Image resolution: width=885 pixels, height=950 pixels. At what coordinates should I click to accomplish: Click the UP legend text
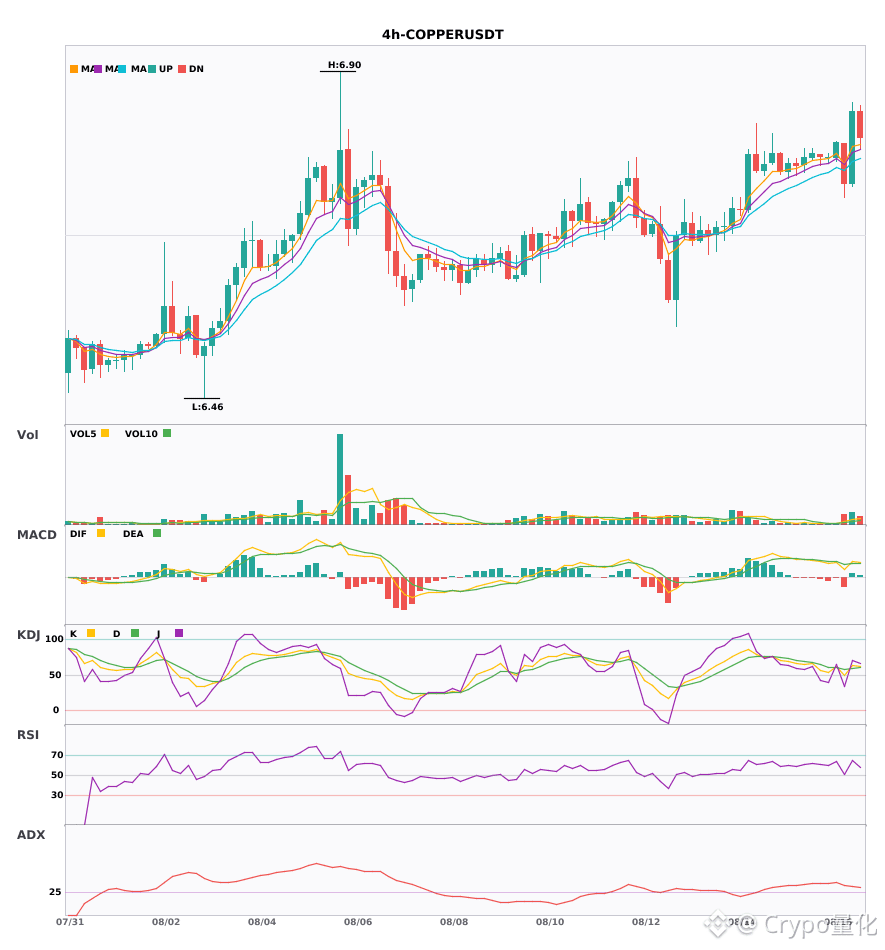click(x=166, y=69)
